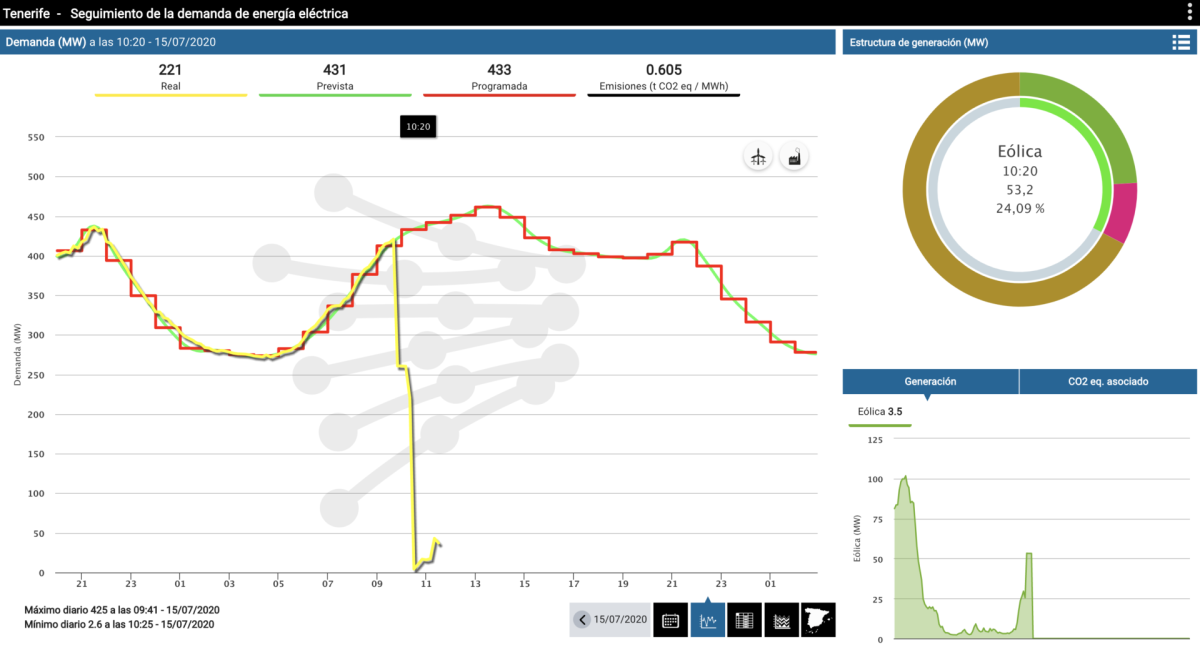Go to previous day with the back arrow
This screenshot has height=665, width=1200.
[582, 620]
